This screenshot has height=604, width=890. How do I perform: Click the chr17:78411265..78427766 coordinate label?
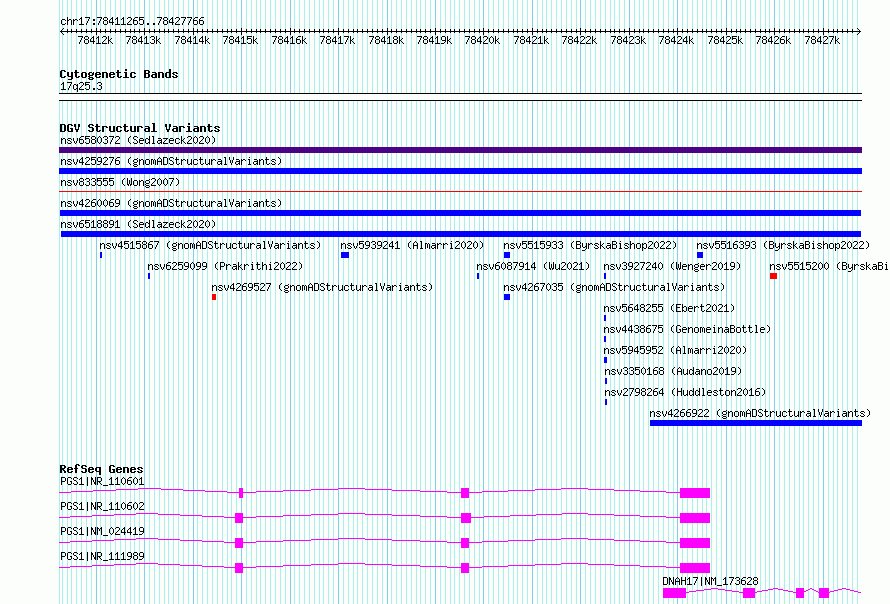click(132, 21)
